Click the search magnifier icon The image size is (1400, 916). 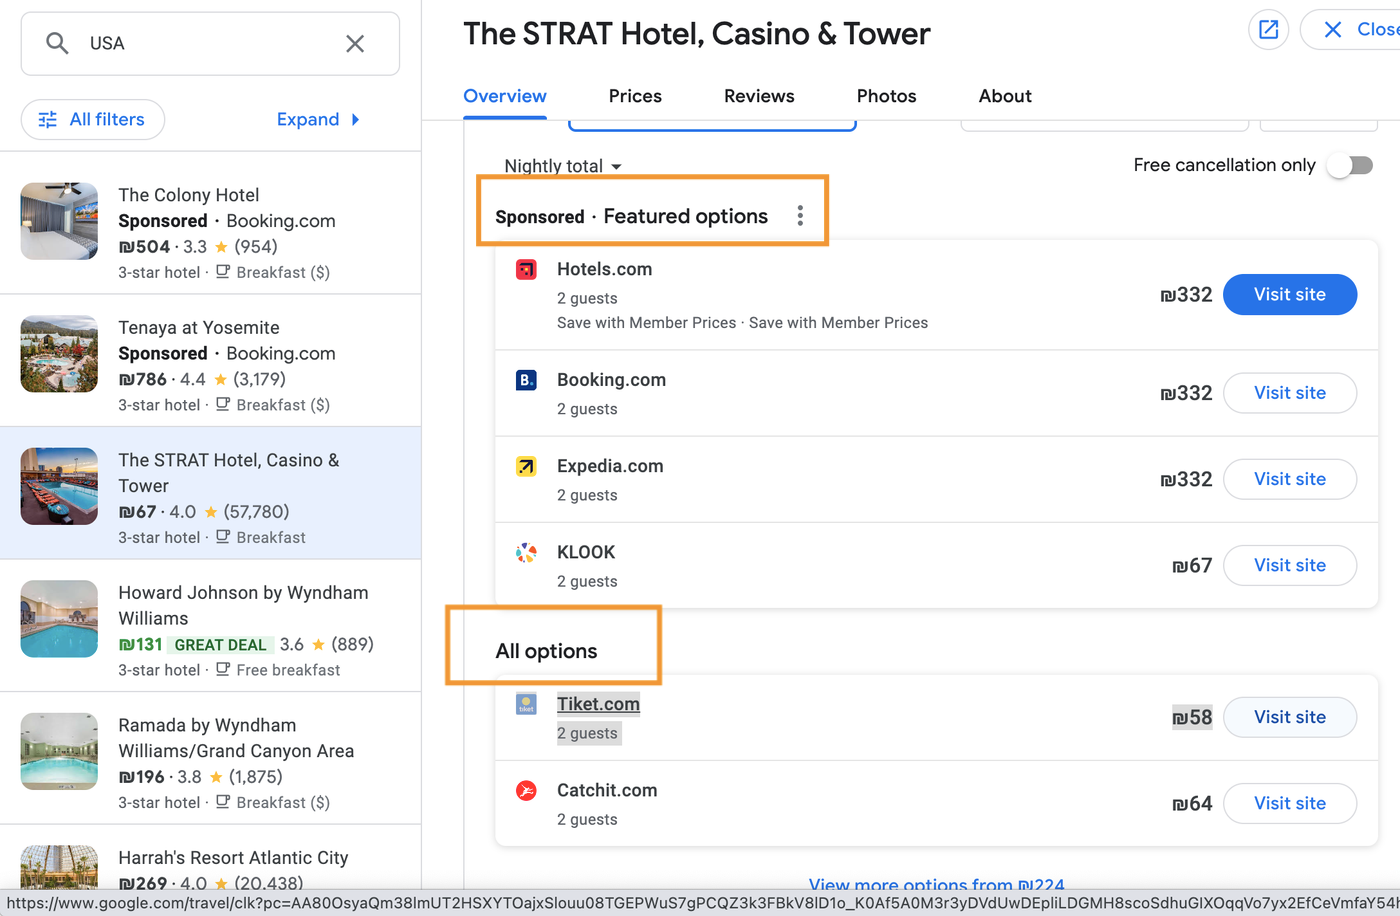(x=57, y=43)
